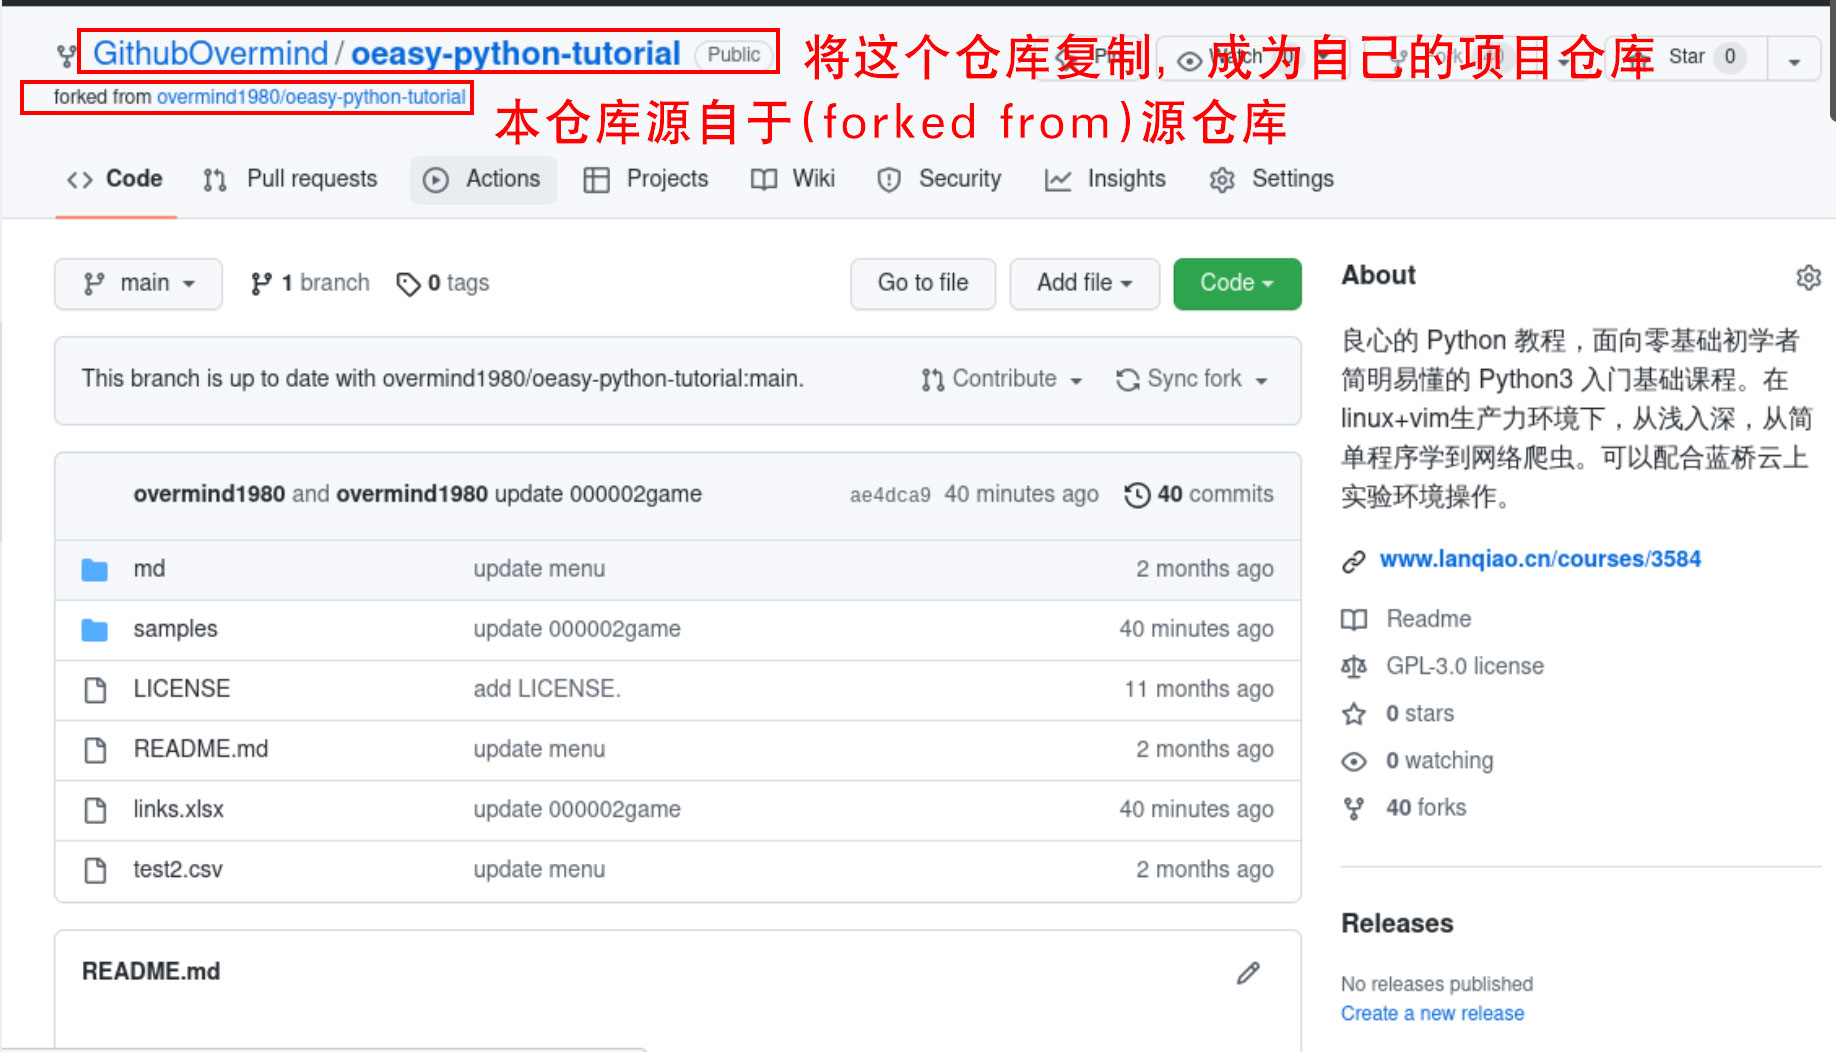Expand the Star lists dropdown arrow
The height and width of the screenshot is (1052, 1836).
[x=1794, y=59]
